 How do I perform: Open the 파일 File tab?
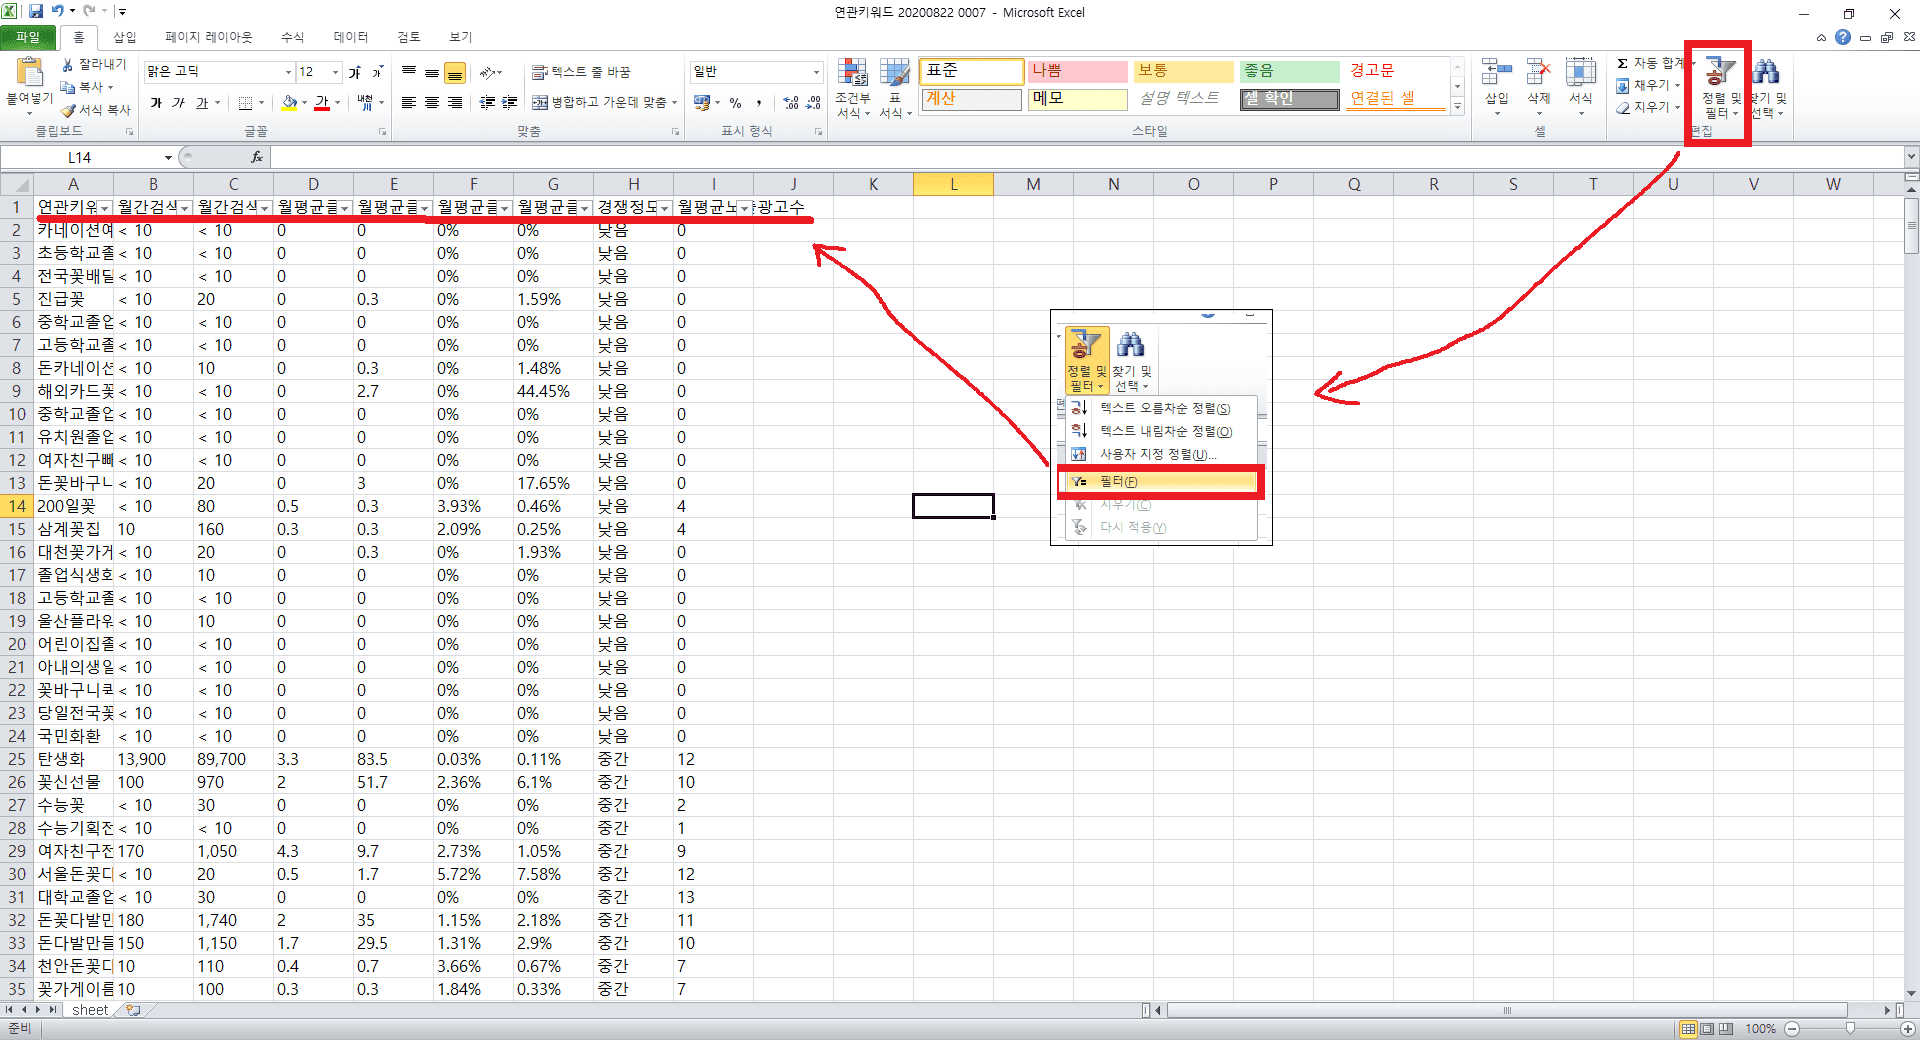click(28, 37)
